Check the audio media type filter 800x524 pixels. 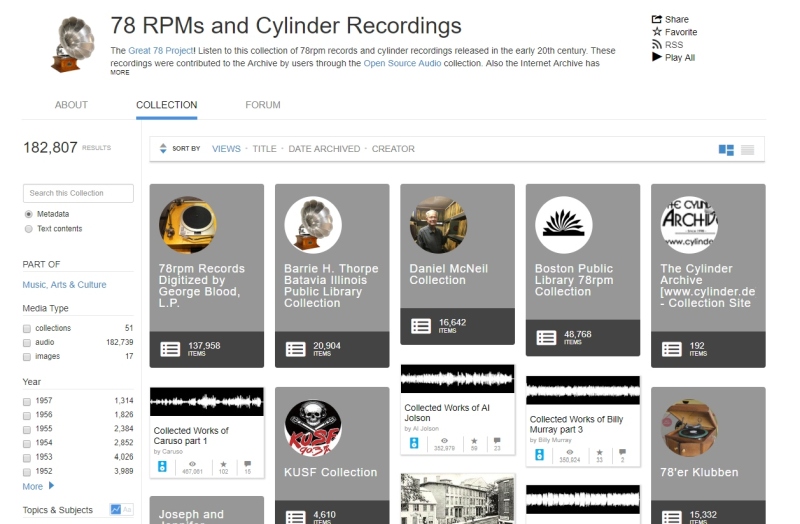click(x=27, y=343)
